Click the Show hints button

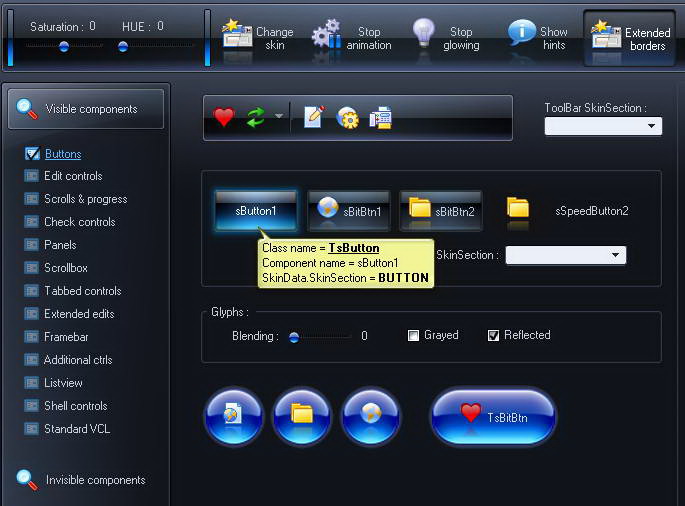pos(538,38)
